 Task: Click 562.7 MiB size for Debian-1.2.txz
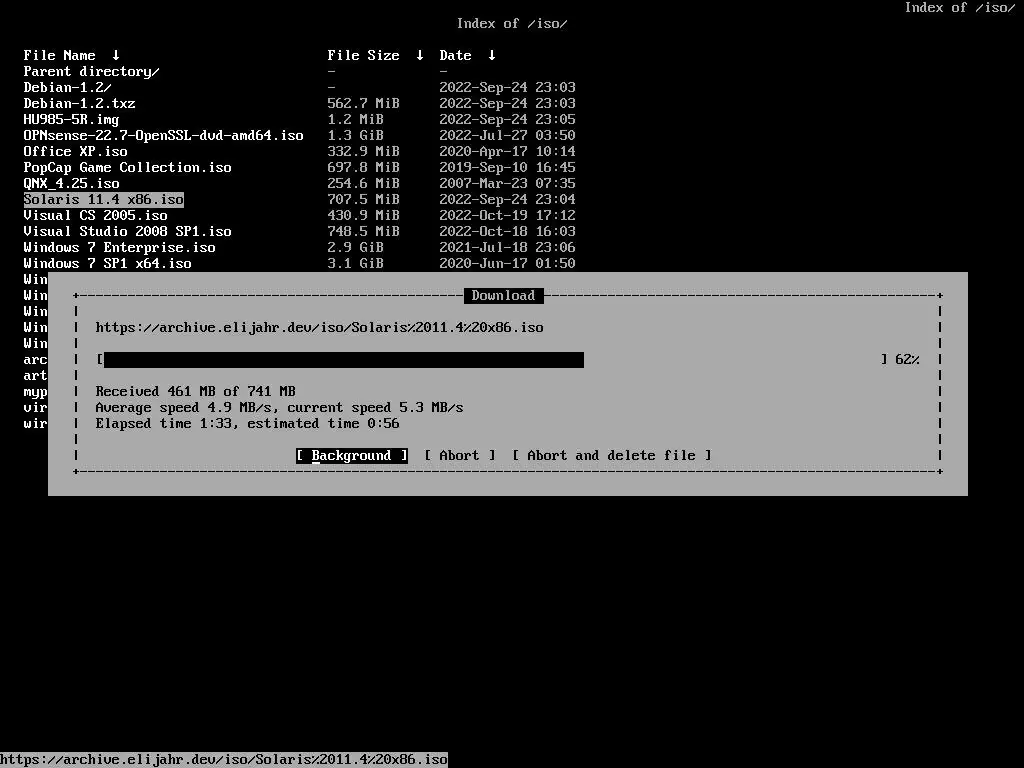click(x=363, y=103)
